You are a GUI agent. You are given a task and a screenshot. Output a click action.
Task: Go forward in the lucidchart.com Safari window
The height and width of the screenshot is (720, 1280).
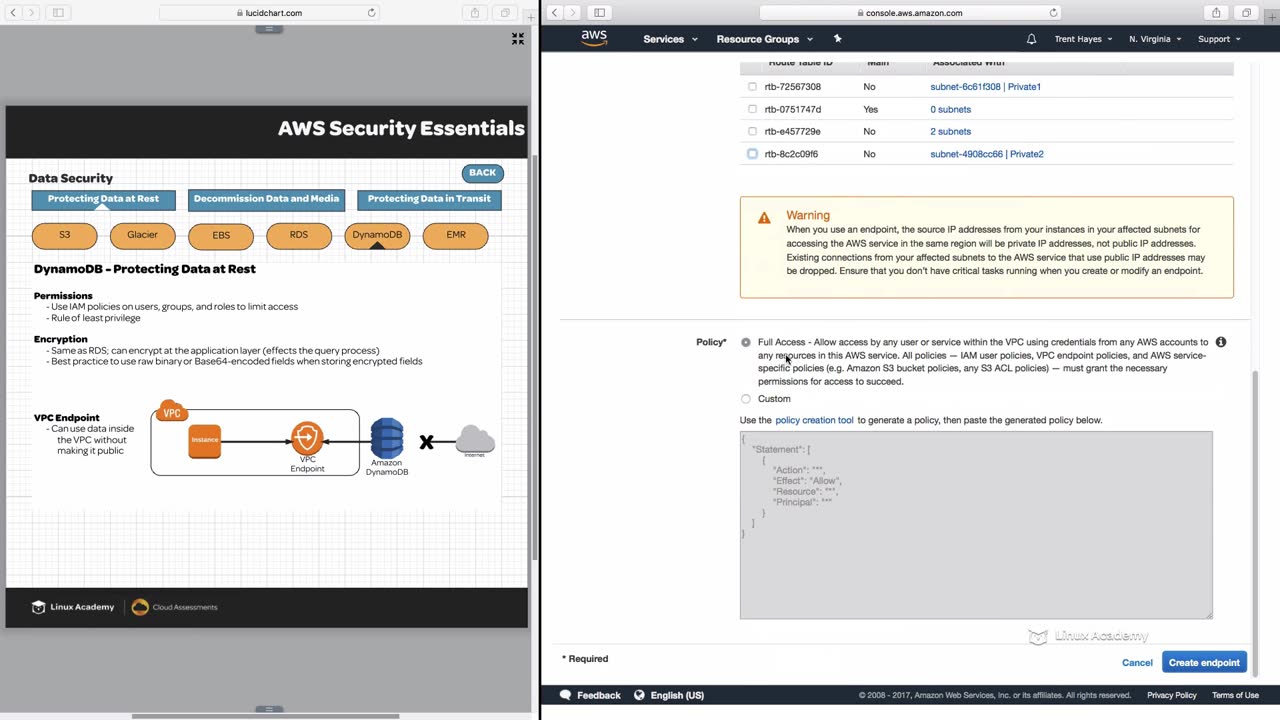tap(31, 13)
